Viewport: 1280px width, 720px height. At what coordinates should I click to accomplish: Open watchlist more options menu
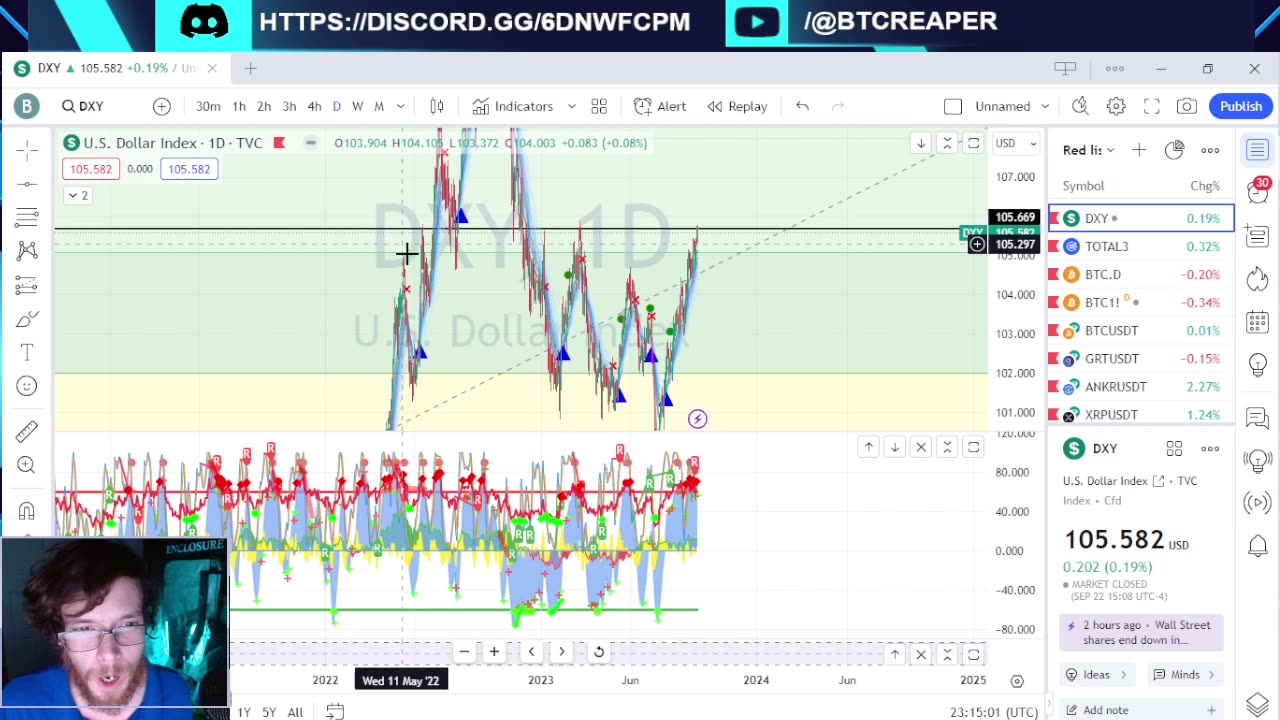(1210, 150)
